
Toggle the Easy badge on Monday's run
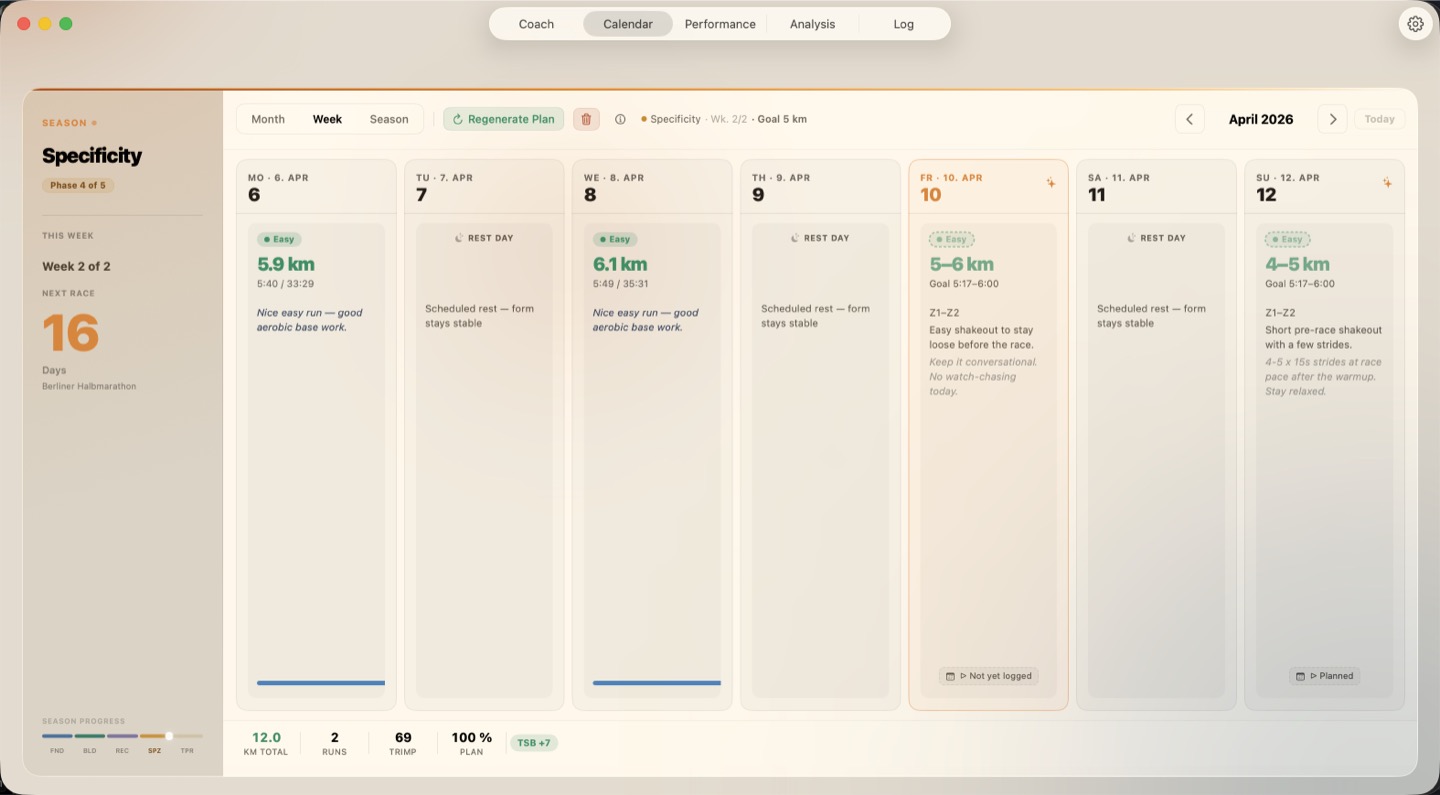(279, 239)
